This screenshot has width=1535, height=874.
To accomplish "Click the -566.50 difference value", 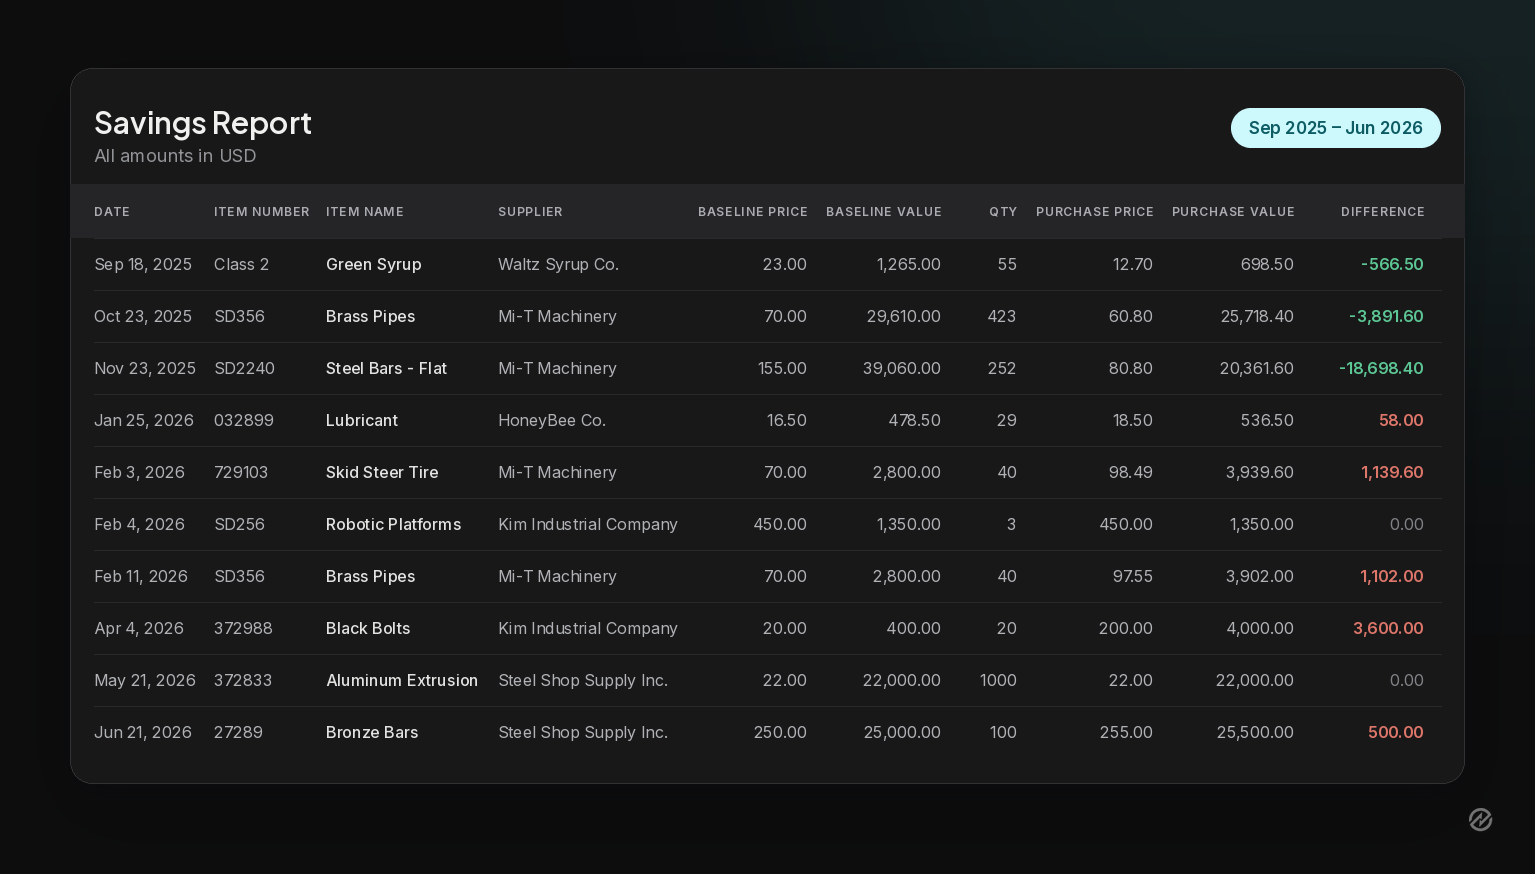I will click(1392, 264).
